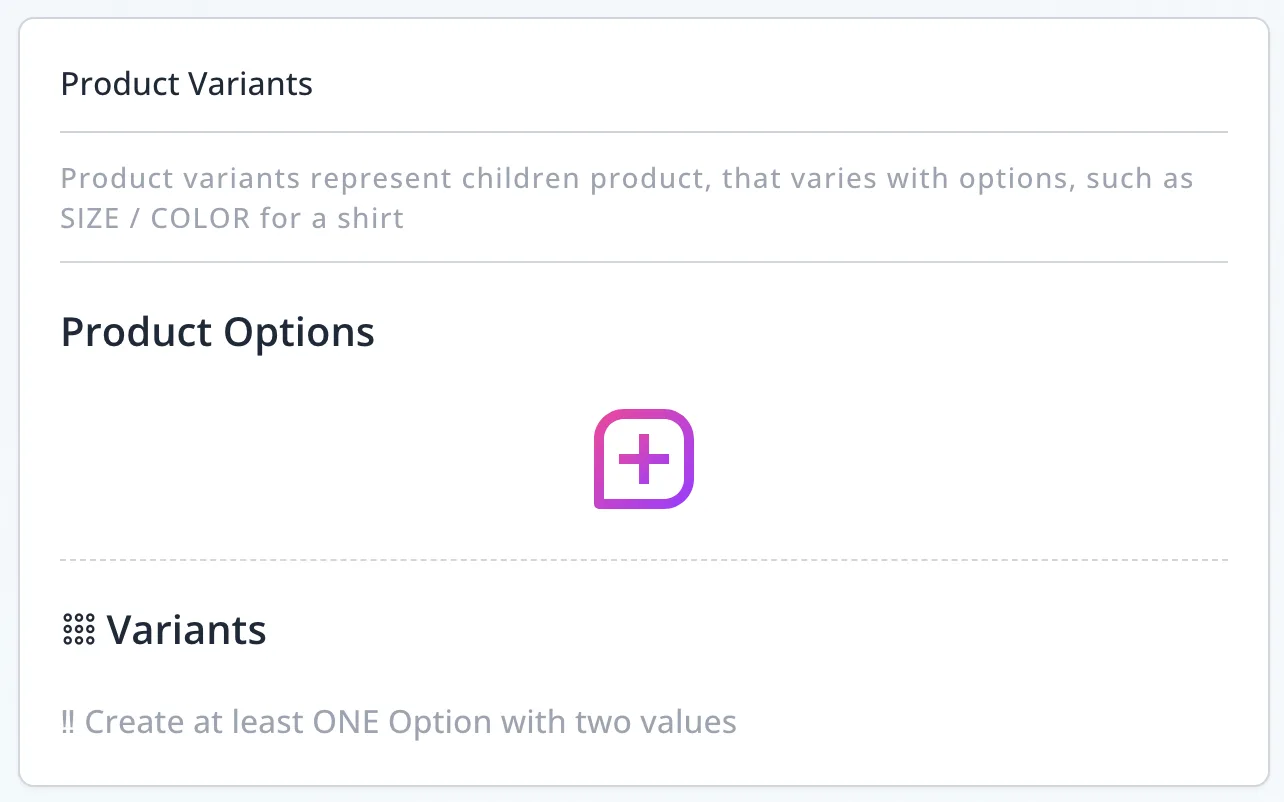Click the product variants description paragraph
Image resolution: width=1284 pixels, height=802 pixels.
click(626, 198)
